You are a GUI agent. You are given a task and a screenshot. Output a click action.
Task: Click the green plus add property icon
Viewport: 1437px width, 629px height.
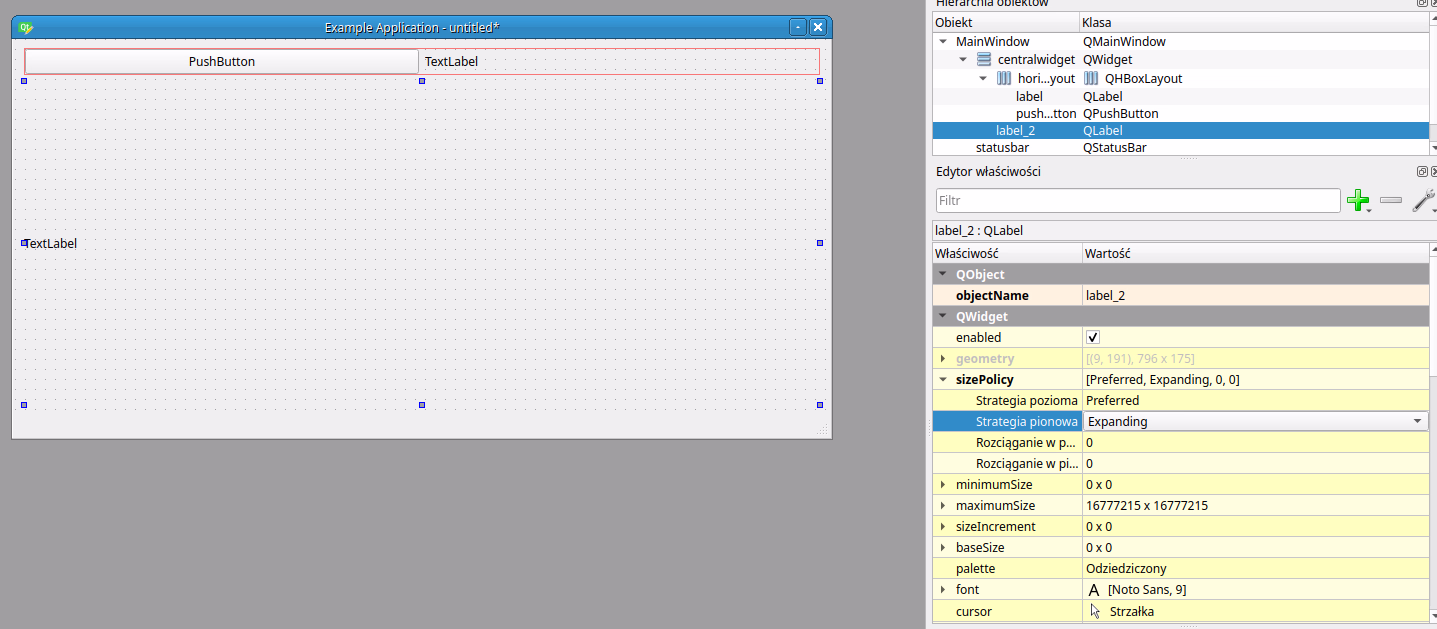click(x=1357, y=201)
